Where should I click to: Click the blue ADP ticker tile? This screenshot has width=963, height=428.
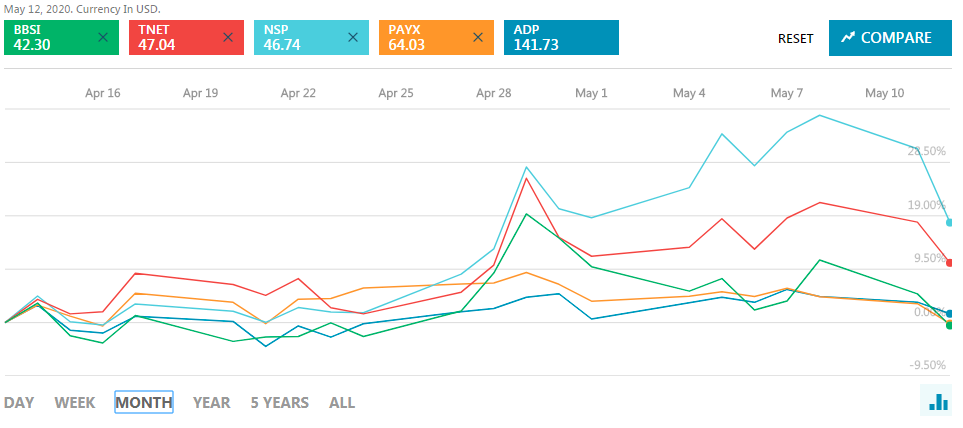(561, 37)
